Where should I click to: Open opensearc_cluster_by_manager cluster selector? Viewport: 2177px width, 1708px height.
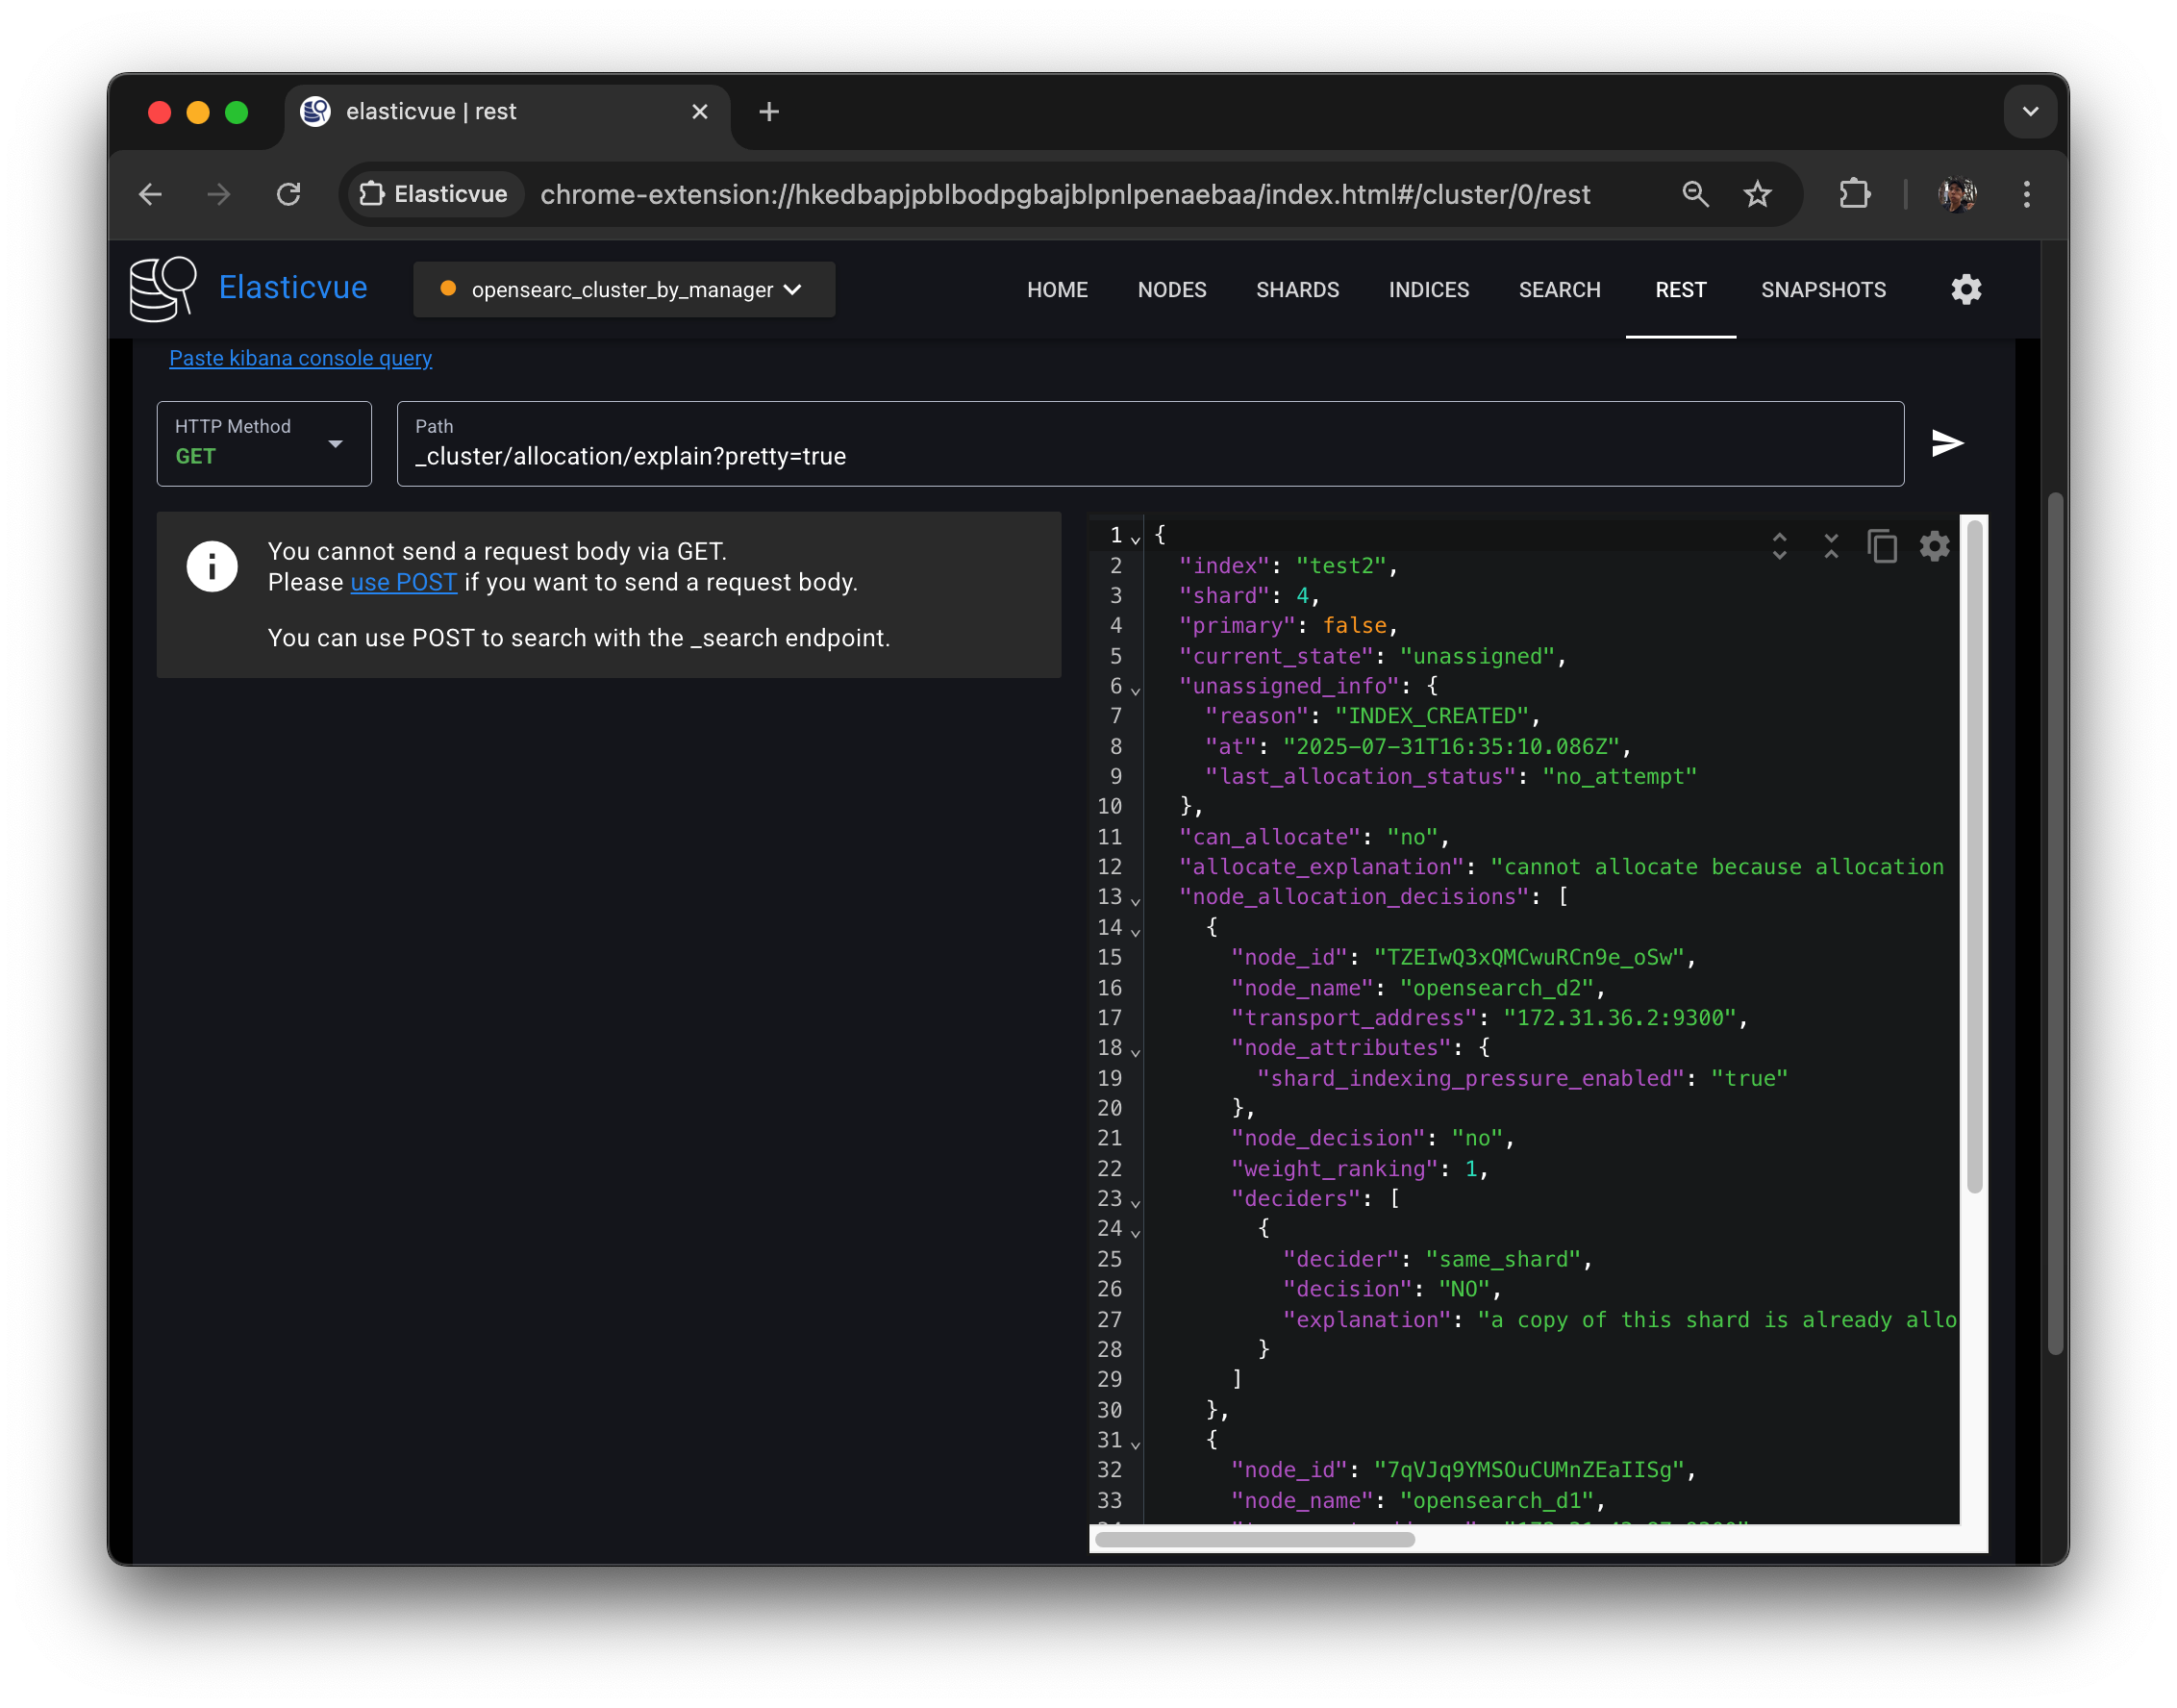tap(624, 290)
